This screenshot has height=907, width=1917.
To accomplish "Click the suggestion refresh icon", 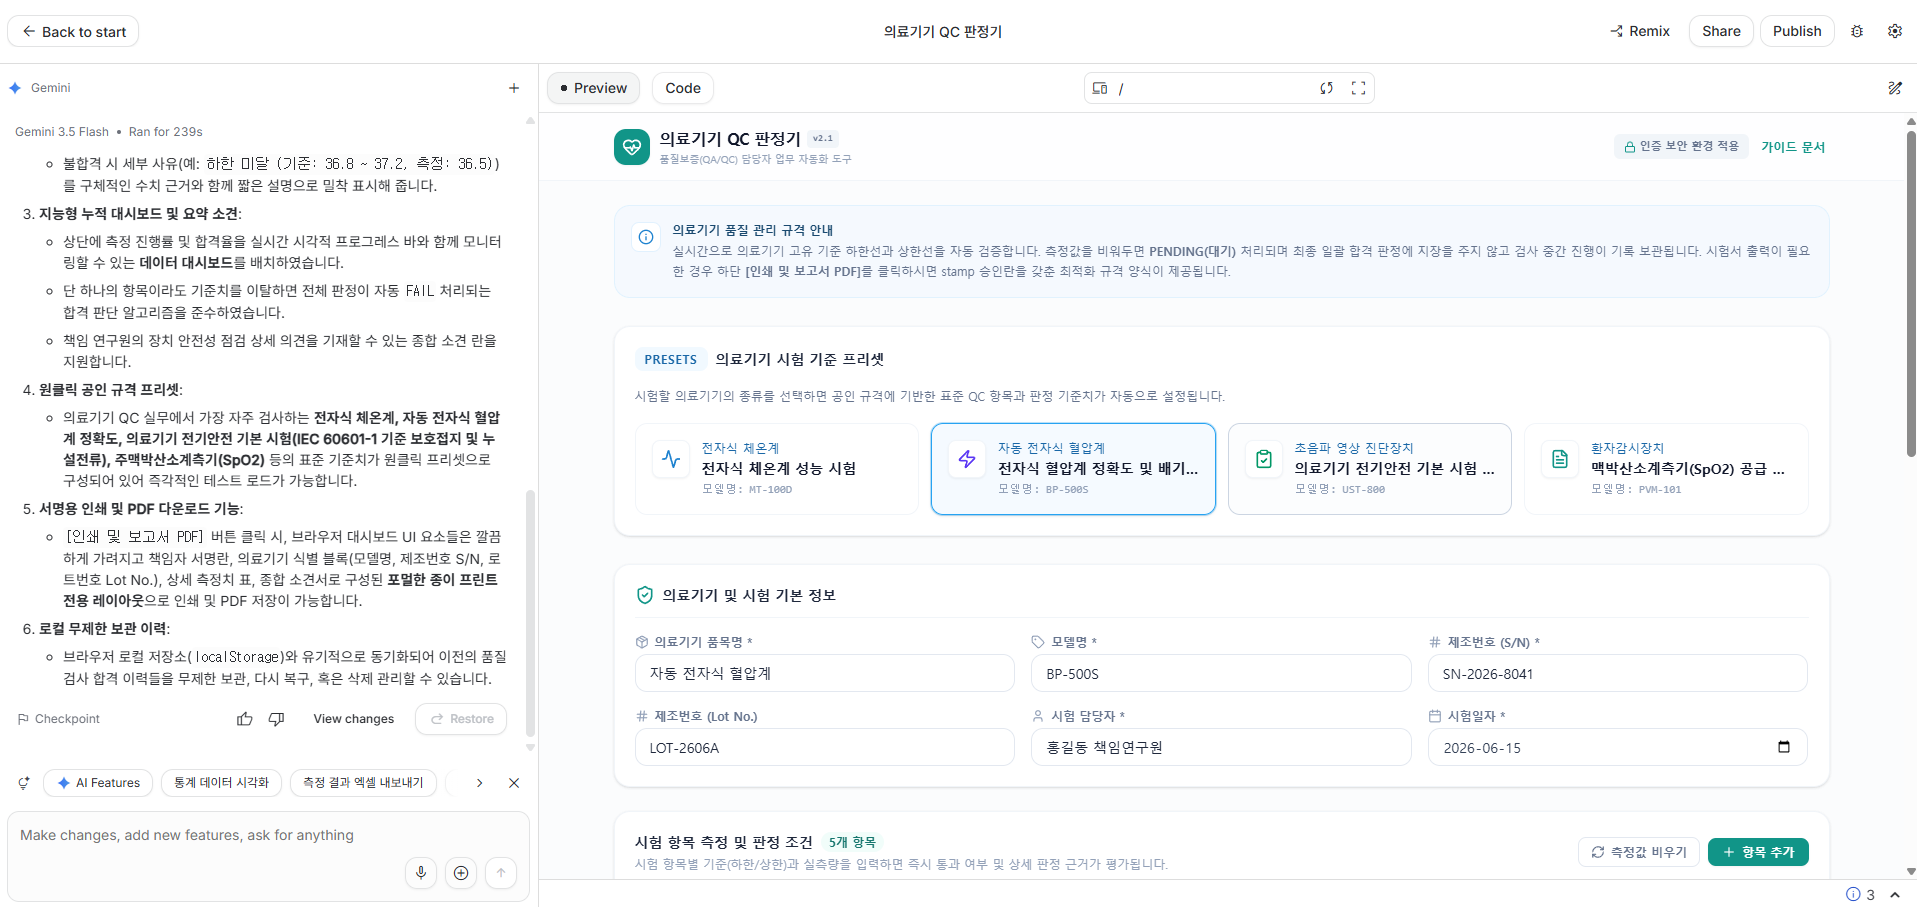I will tap(24, 783).
